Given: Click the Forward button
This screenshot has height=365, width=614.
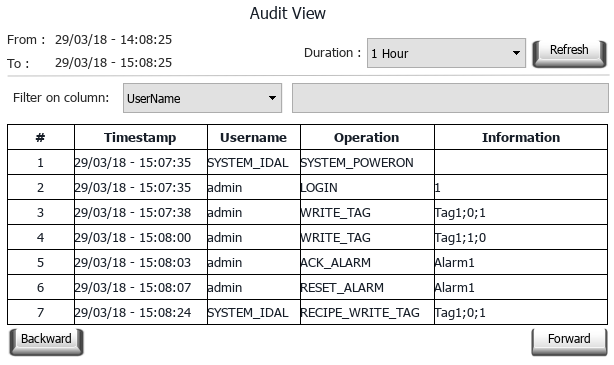Looking at the screenshot, I should [569, 342].
